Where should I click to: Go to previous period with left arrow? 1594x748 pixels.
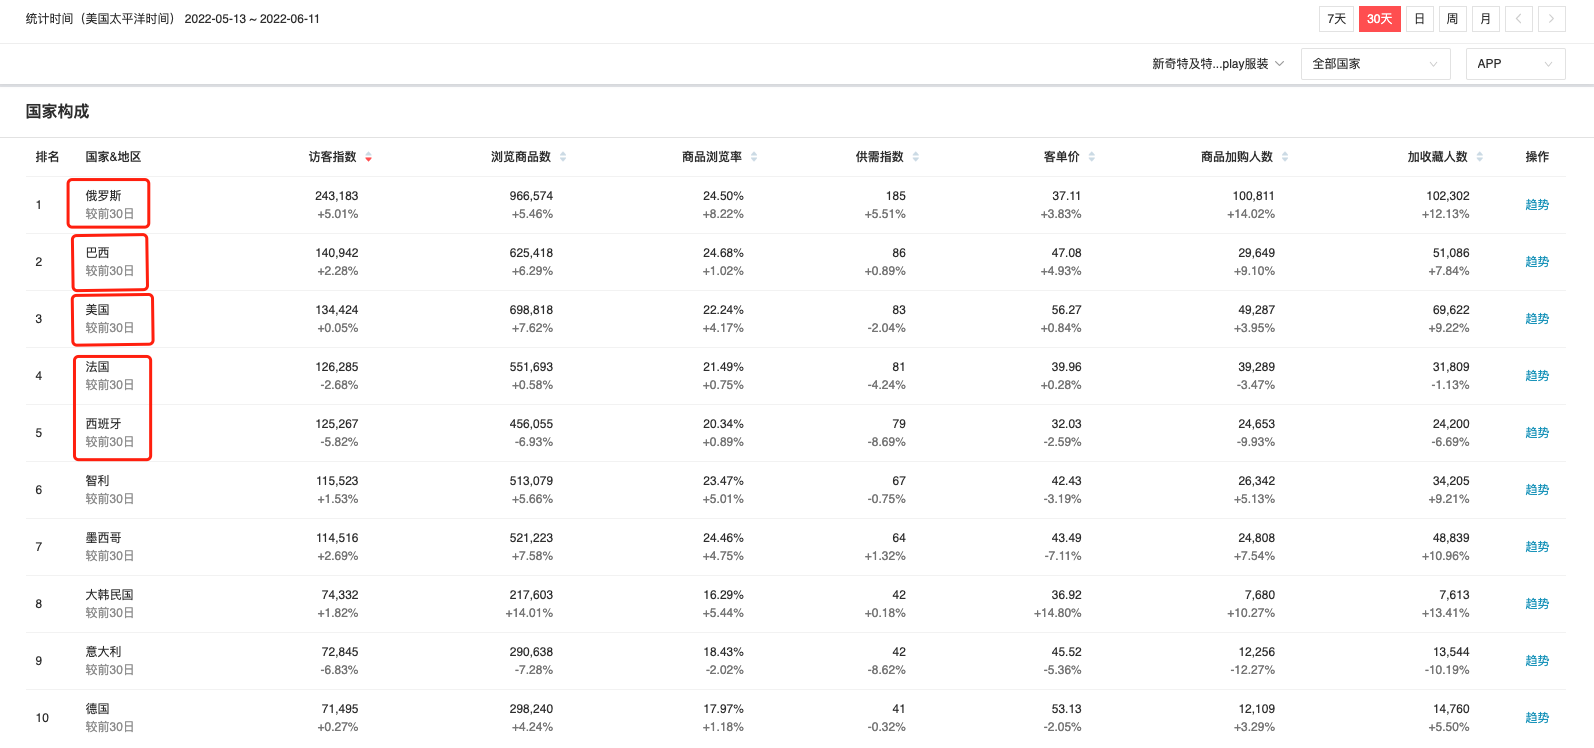click(x=1518, y=19)
